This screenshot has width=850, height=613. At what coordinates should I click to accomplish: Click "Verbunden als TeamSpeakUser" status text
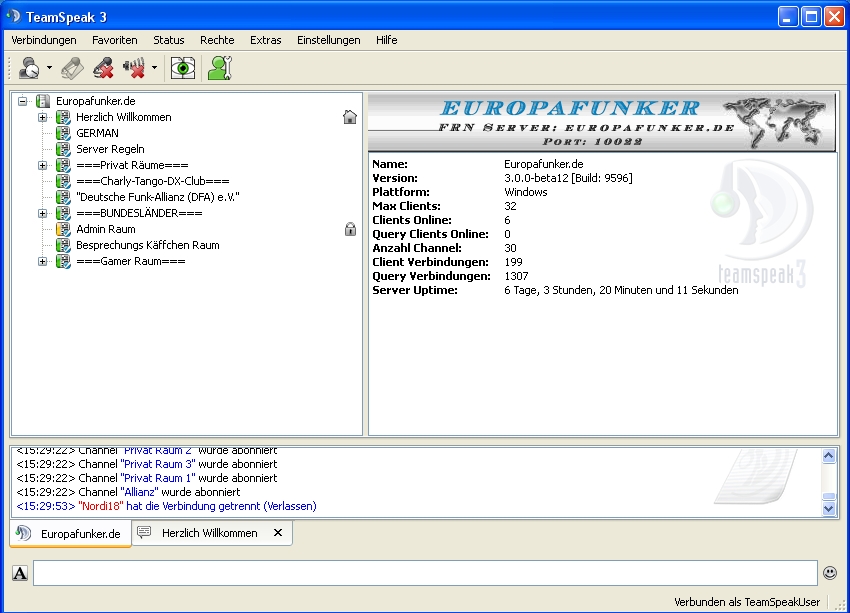(747, 602)
